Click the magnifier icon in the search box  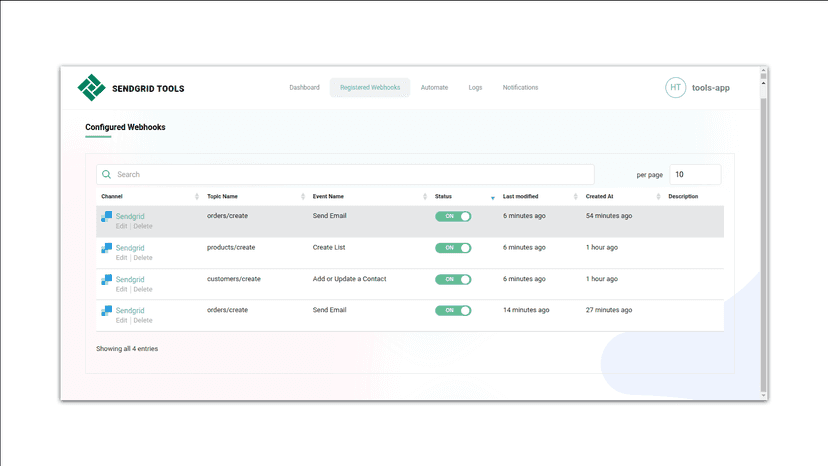107,174
